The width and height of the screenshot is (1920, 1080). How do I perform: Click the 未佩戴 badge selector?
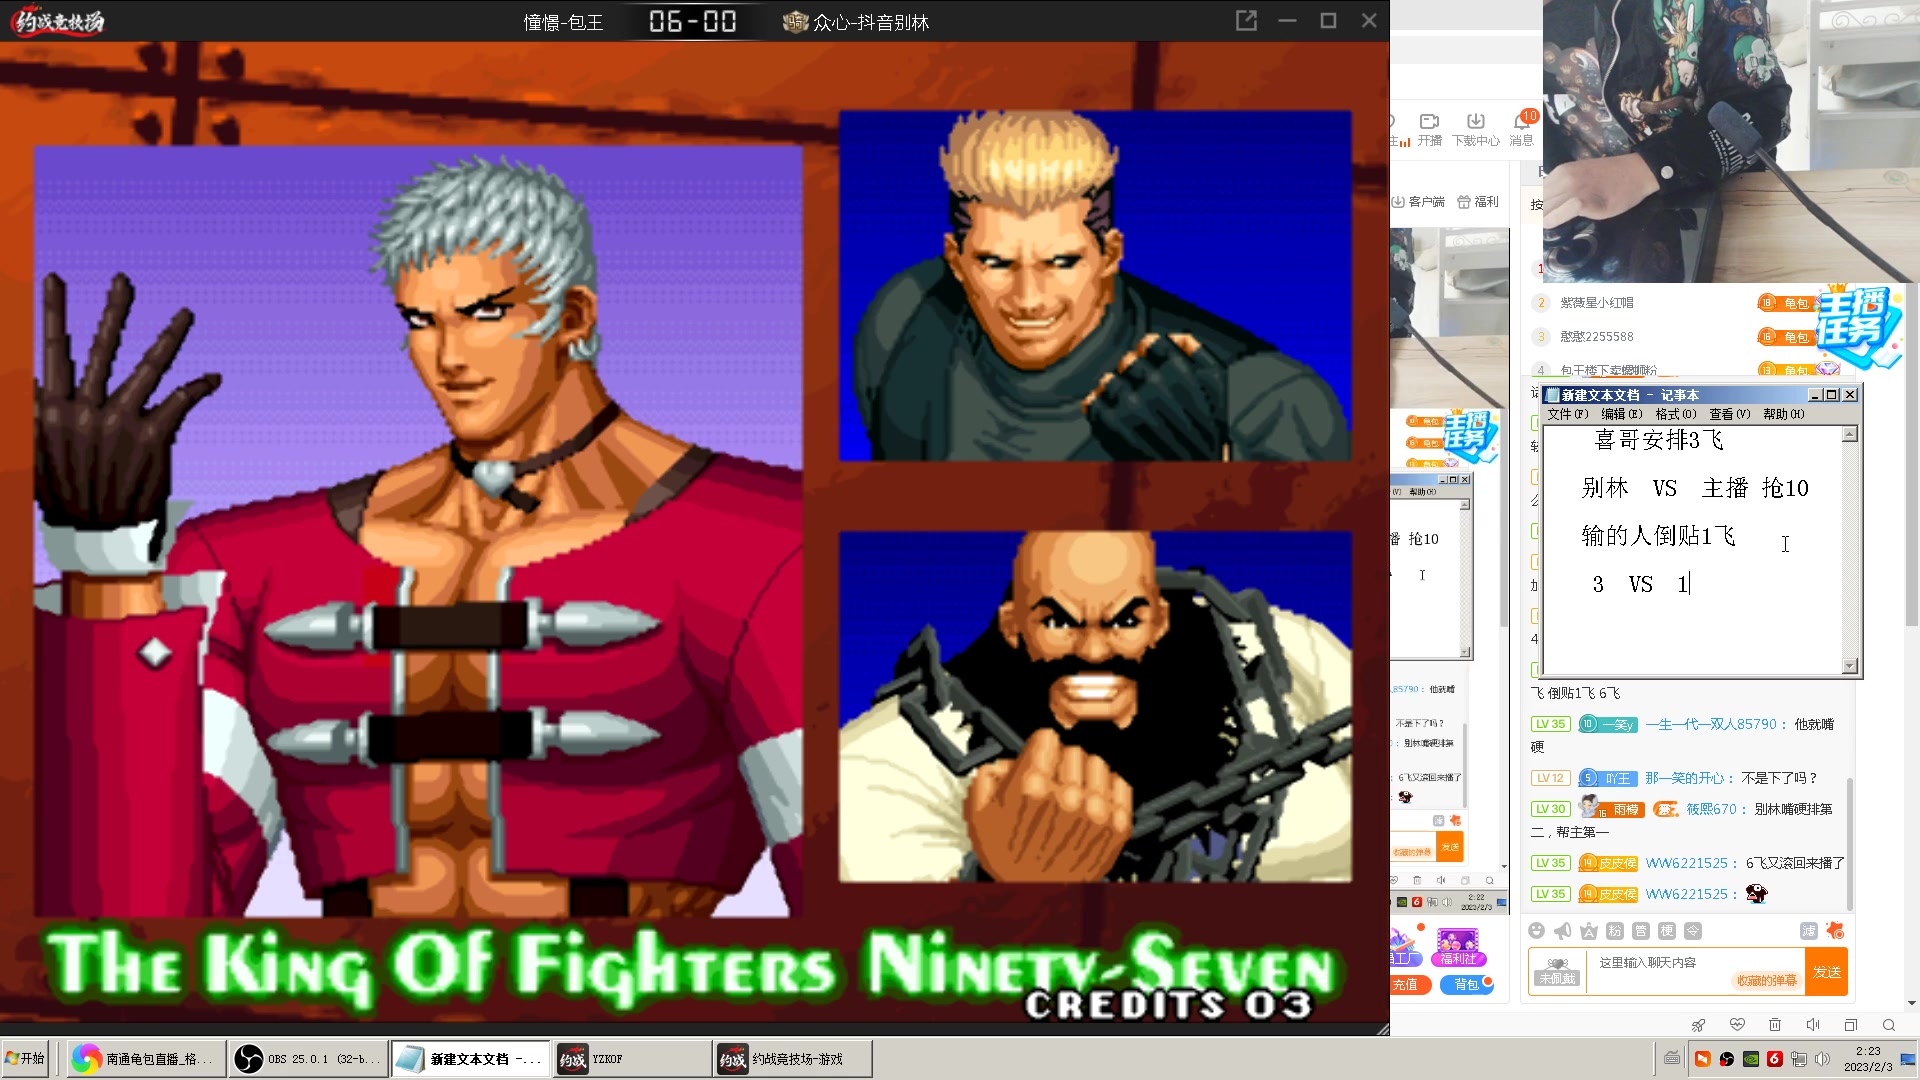(x=1558, y=972)
